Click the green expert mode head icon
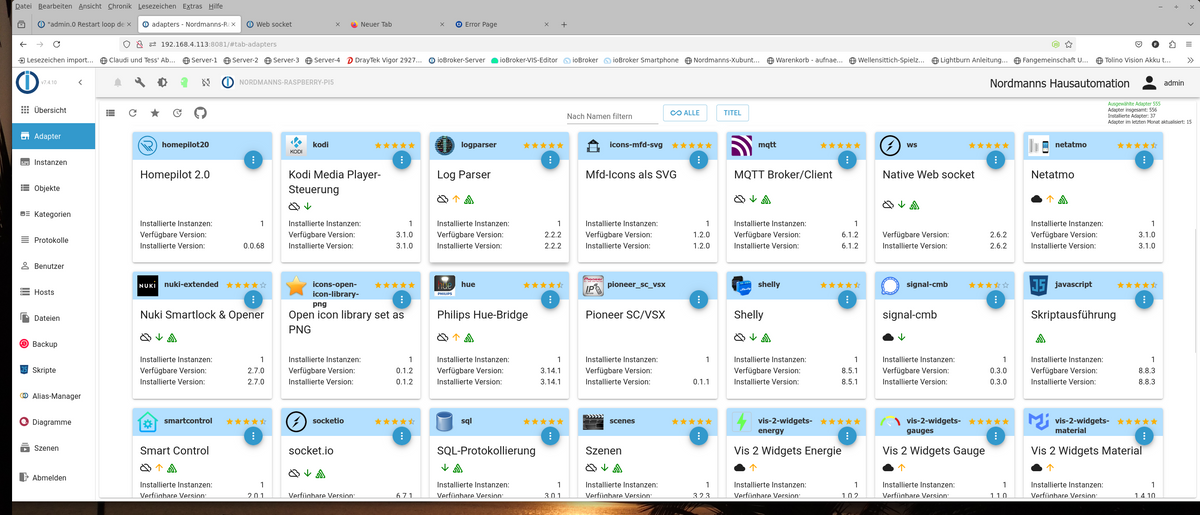Screen dimensions: 1200x515 [x=183, y=83]
